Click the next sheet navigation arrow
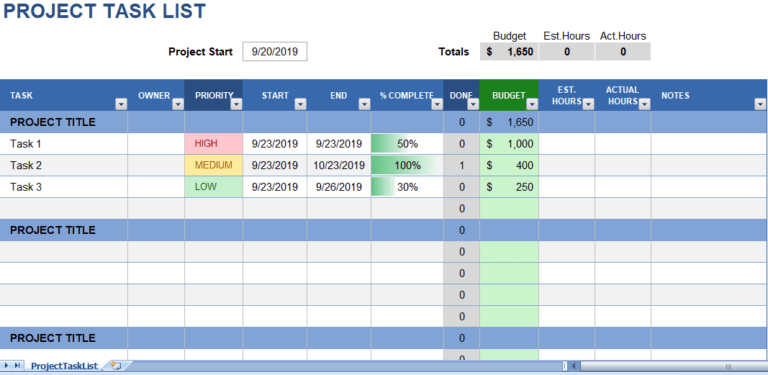Screen dimensions: 768x375 7,366
